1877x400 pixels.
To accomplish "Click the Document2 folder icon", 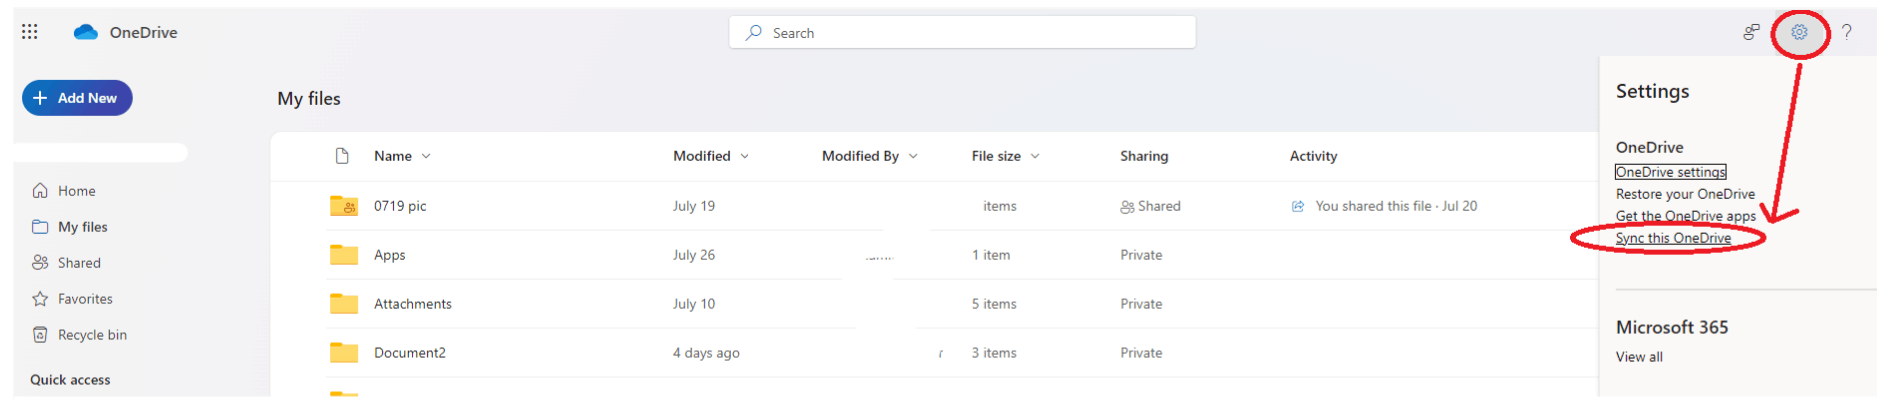I will (x=344, y=353).
